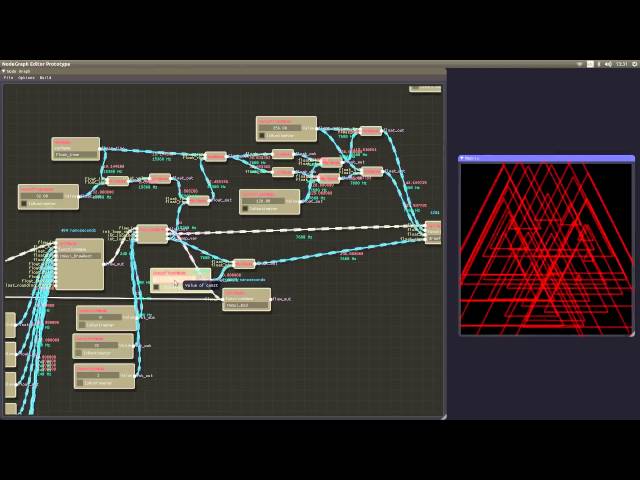This screenshot has height=480, width=640.
Task: Click the purple title bar of render window
Action: click(547, 158)
